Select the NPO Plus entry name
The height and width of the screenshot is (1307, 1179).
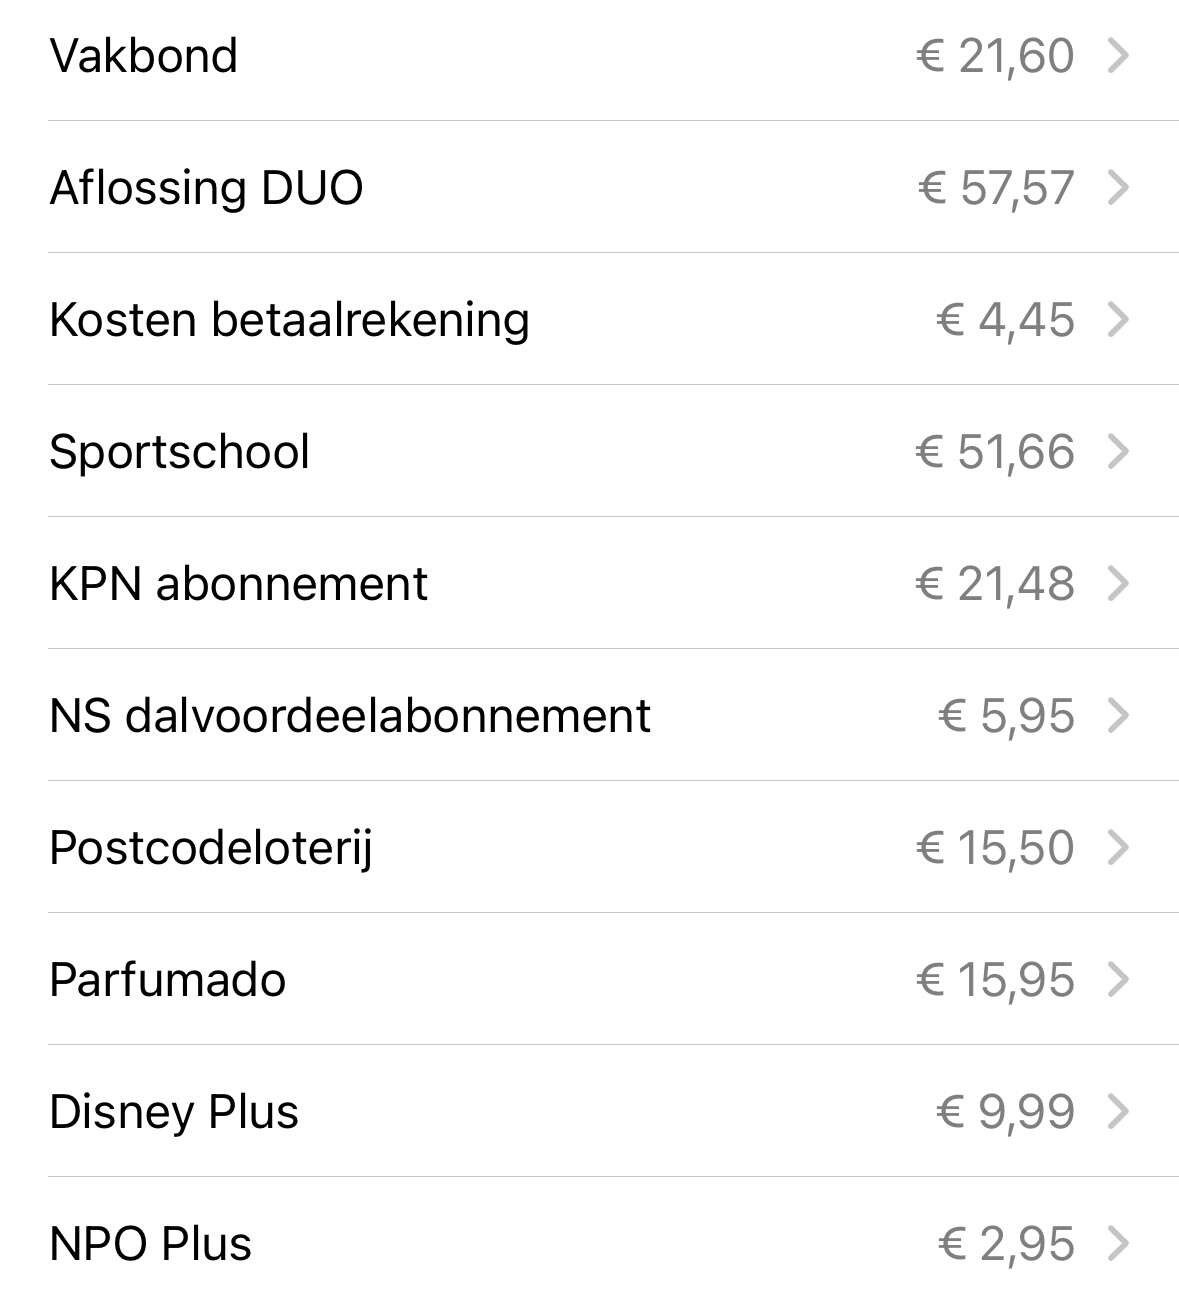[151, 1244]
